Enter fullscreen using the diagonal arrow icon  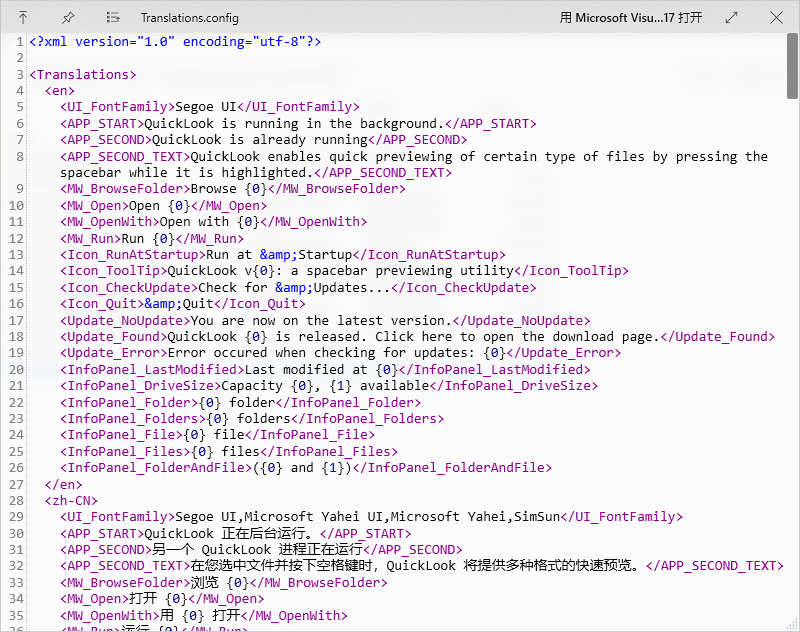pyautogui.click(x=732, y=17)
